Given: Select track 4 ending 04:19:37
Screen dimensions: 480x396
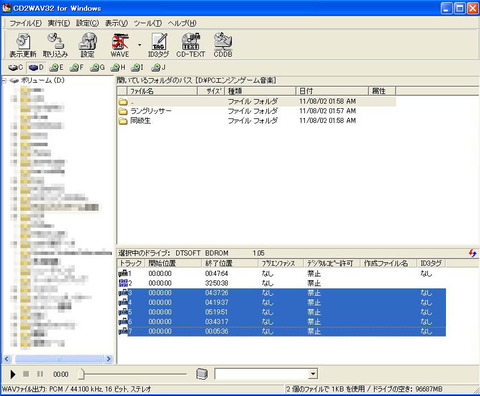Looking at the screenshot, I should tap(282, 303).
